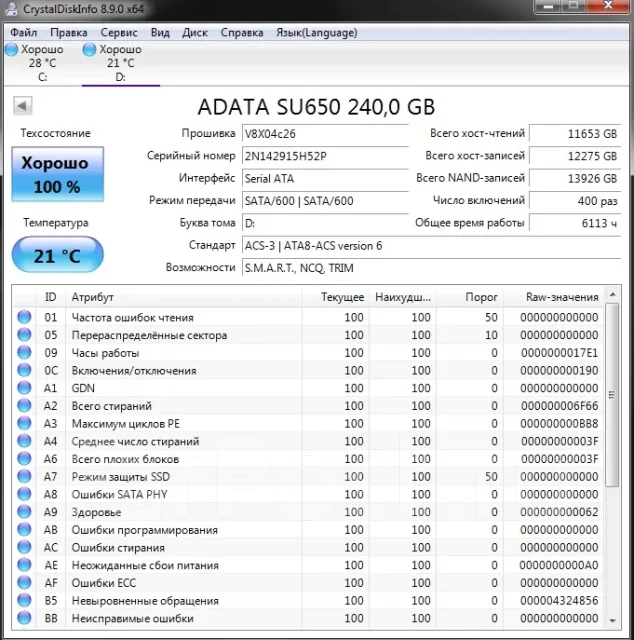Click raw value 000000000A0 of Неожиданные сбои питания
This screenshot has width=634, height=640.
[559, 565]
